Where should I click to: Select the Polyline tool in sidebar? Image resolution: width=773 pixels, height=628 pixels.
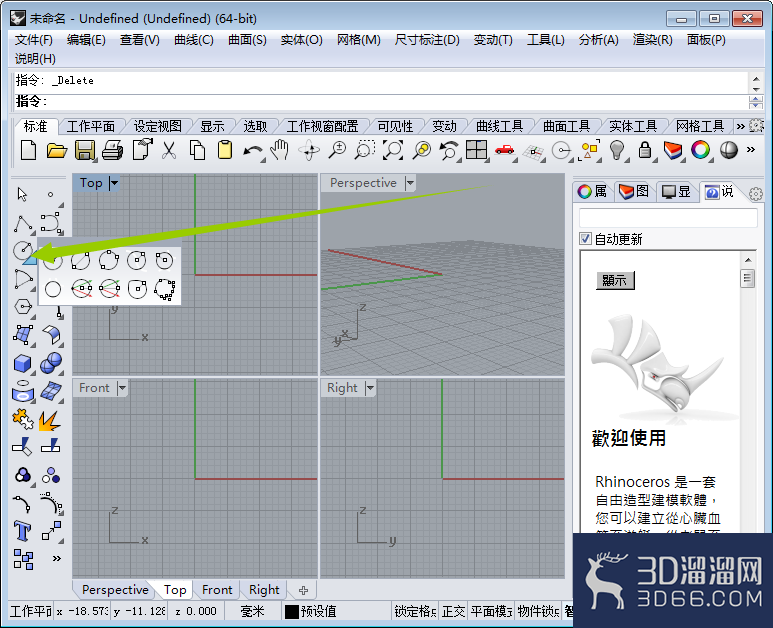click(23, 223)
